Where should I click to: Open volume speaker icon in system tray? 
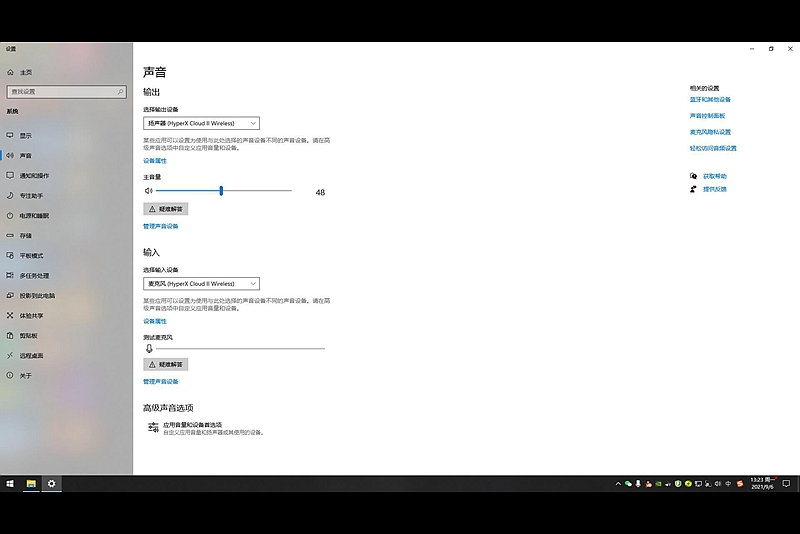point(718,484)
